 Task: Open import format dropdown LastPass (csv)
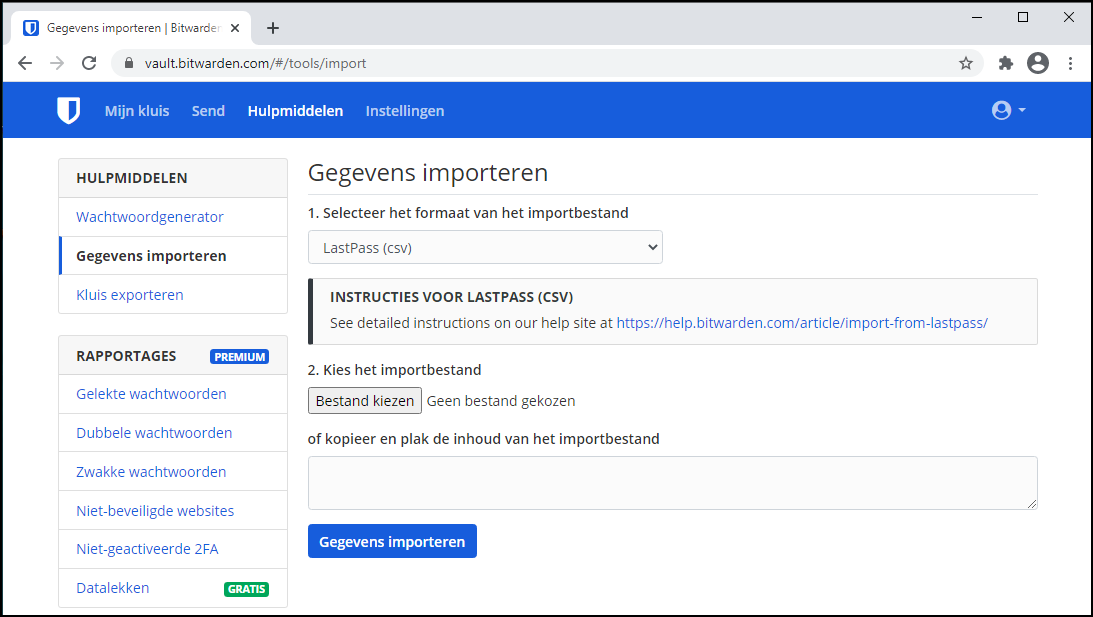[x=485, y=247]
